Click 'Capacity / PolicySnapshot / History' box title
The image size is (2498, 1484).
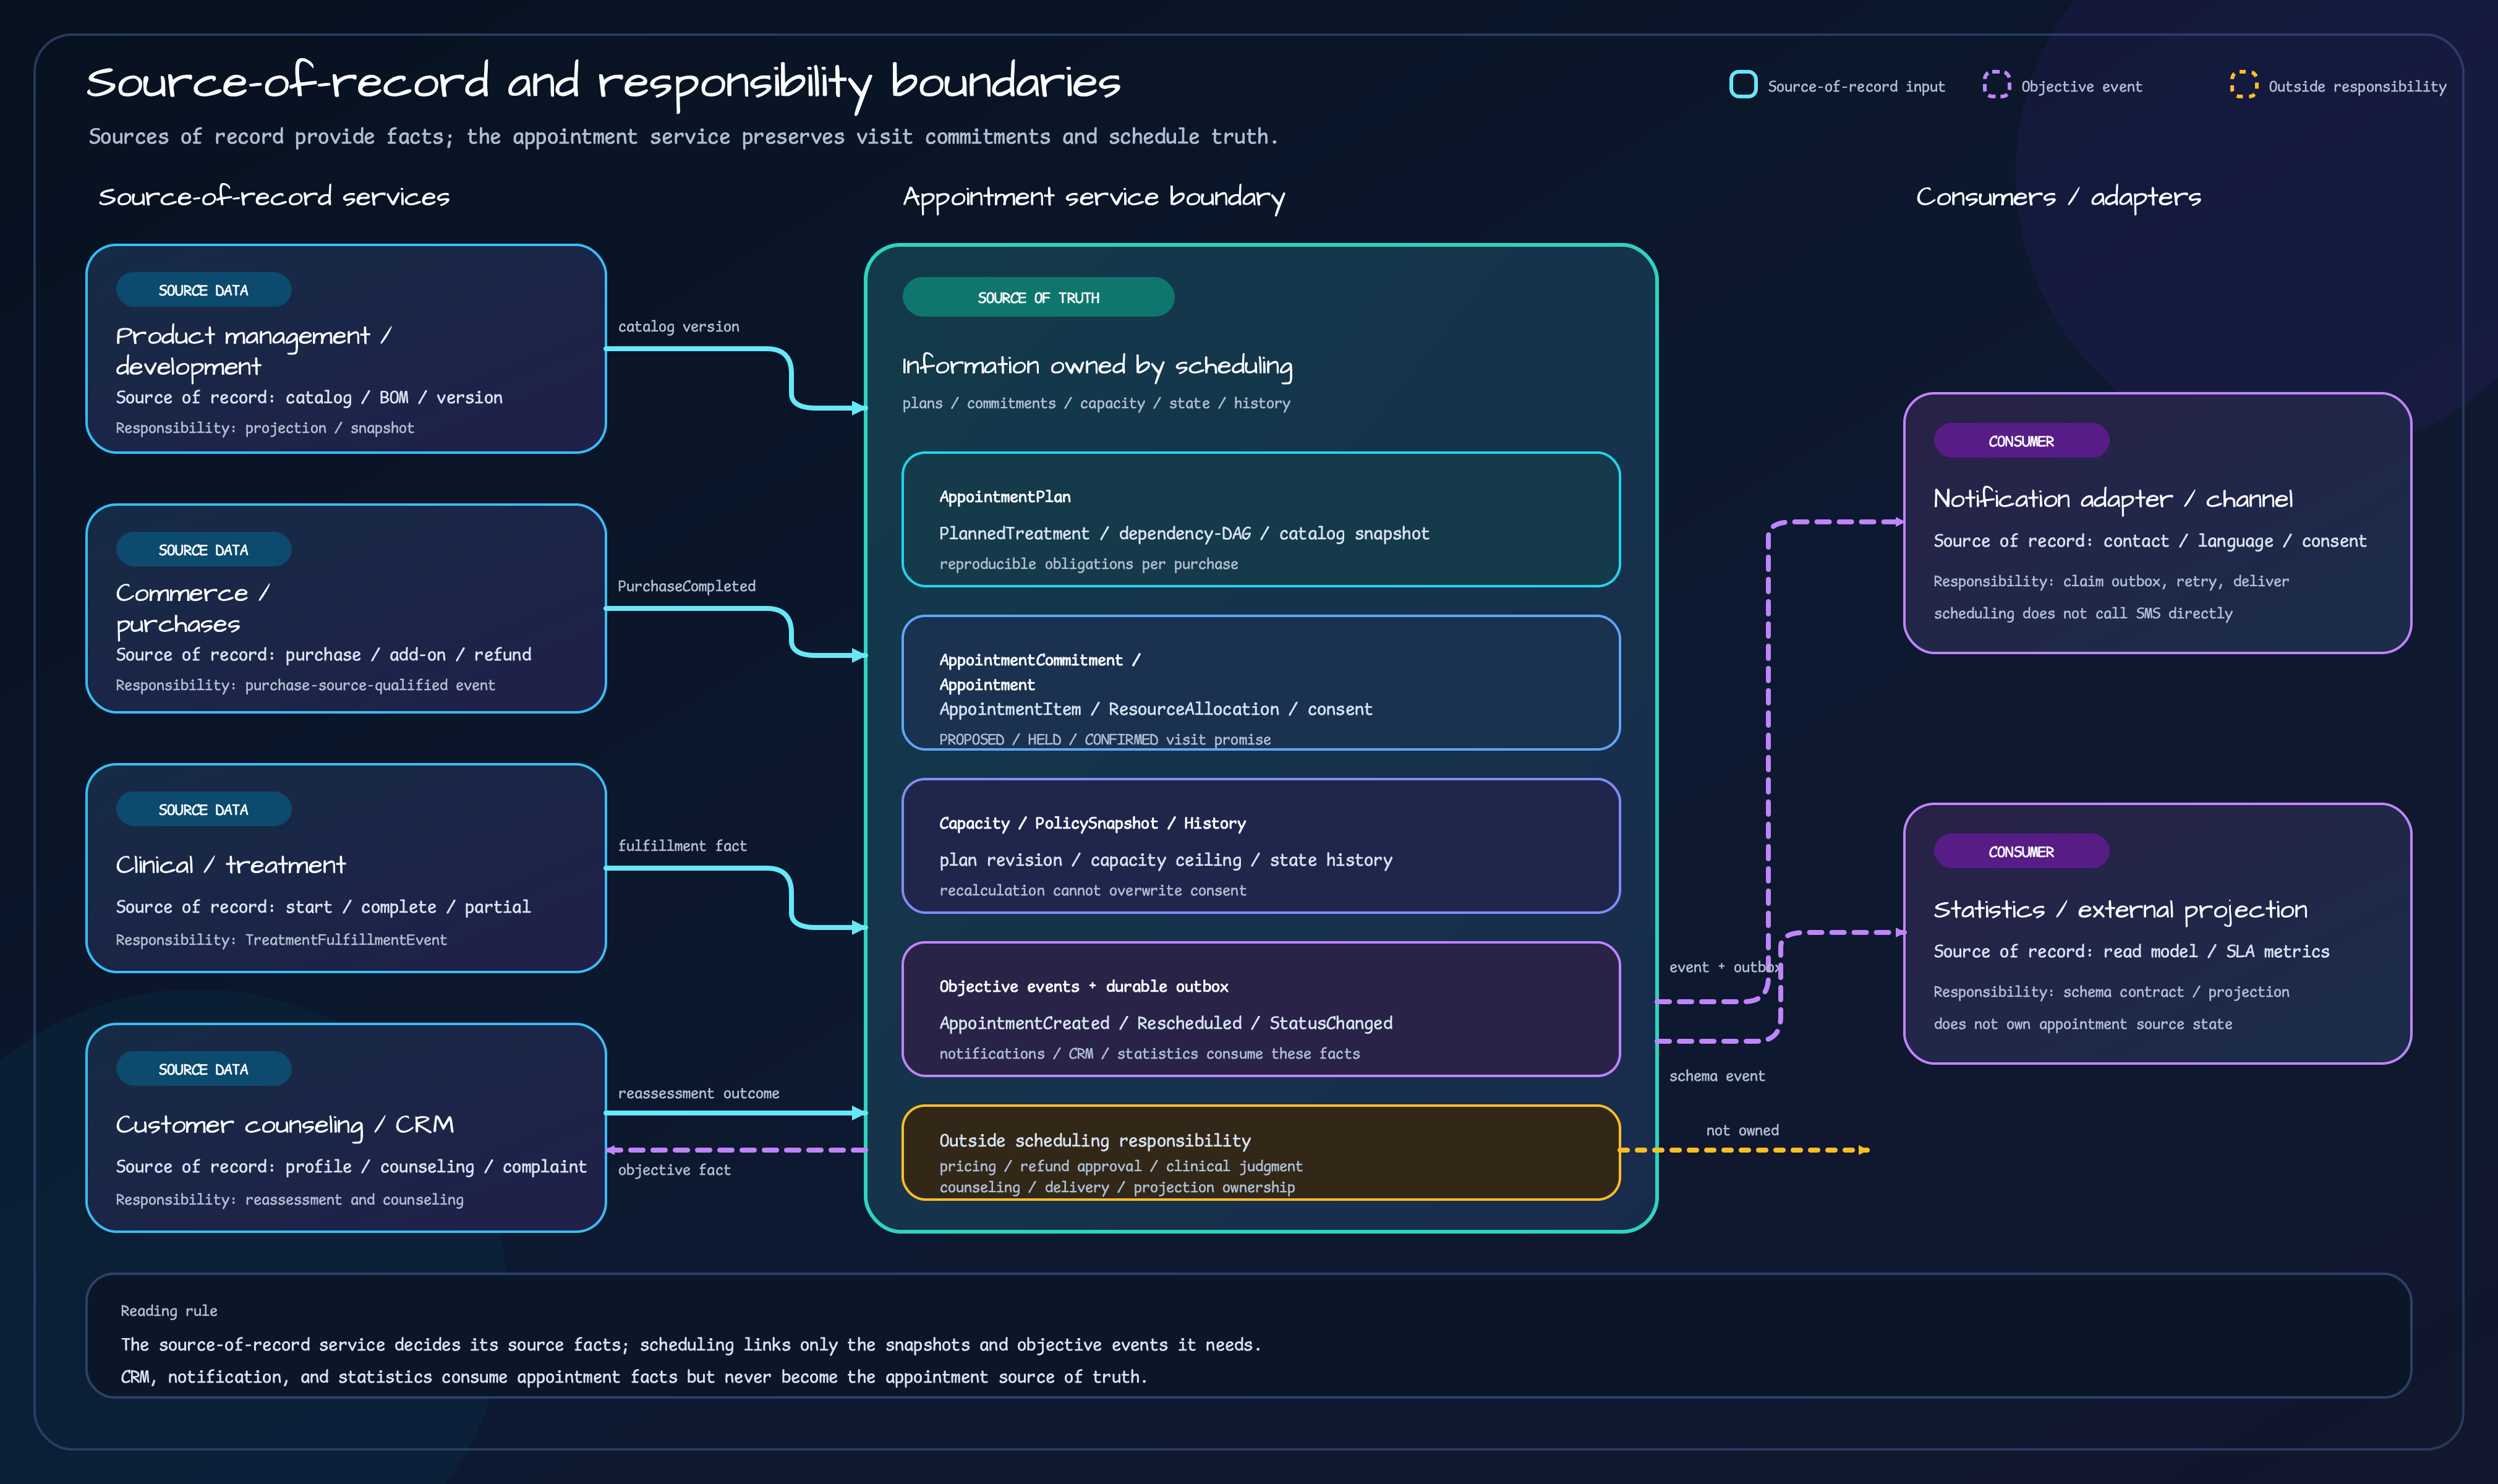click(x=1092, y=823)
